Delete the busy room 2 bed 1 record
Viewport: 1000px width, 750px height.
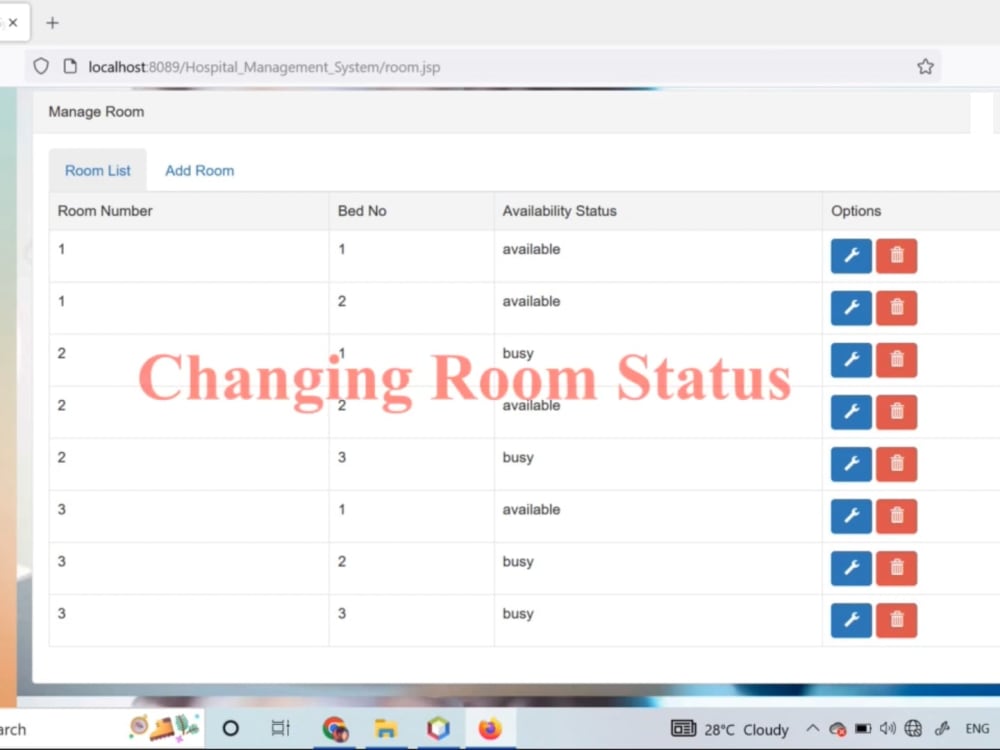(x=896, y=360)
